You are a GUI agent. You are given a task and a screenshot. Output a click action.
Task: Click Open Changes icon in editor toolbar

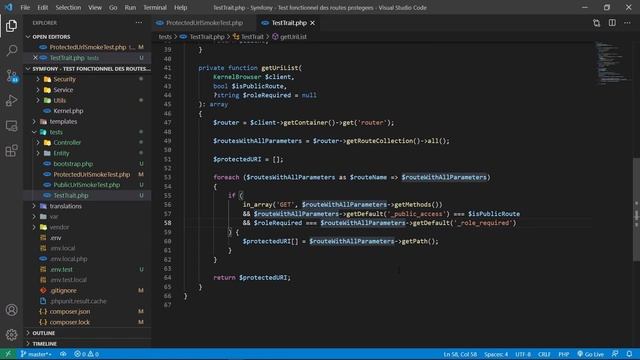click(596, 23)
